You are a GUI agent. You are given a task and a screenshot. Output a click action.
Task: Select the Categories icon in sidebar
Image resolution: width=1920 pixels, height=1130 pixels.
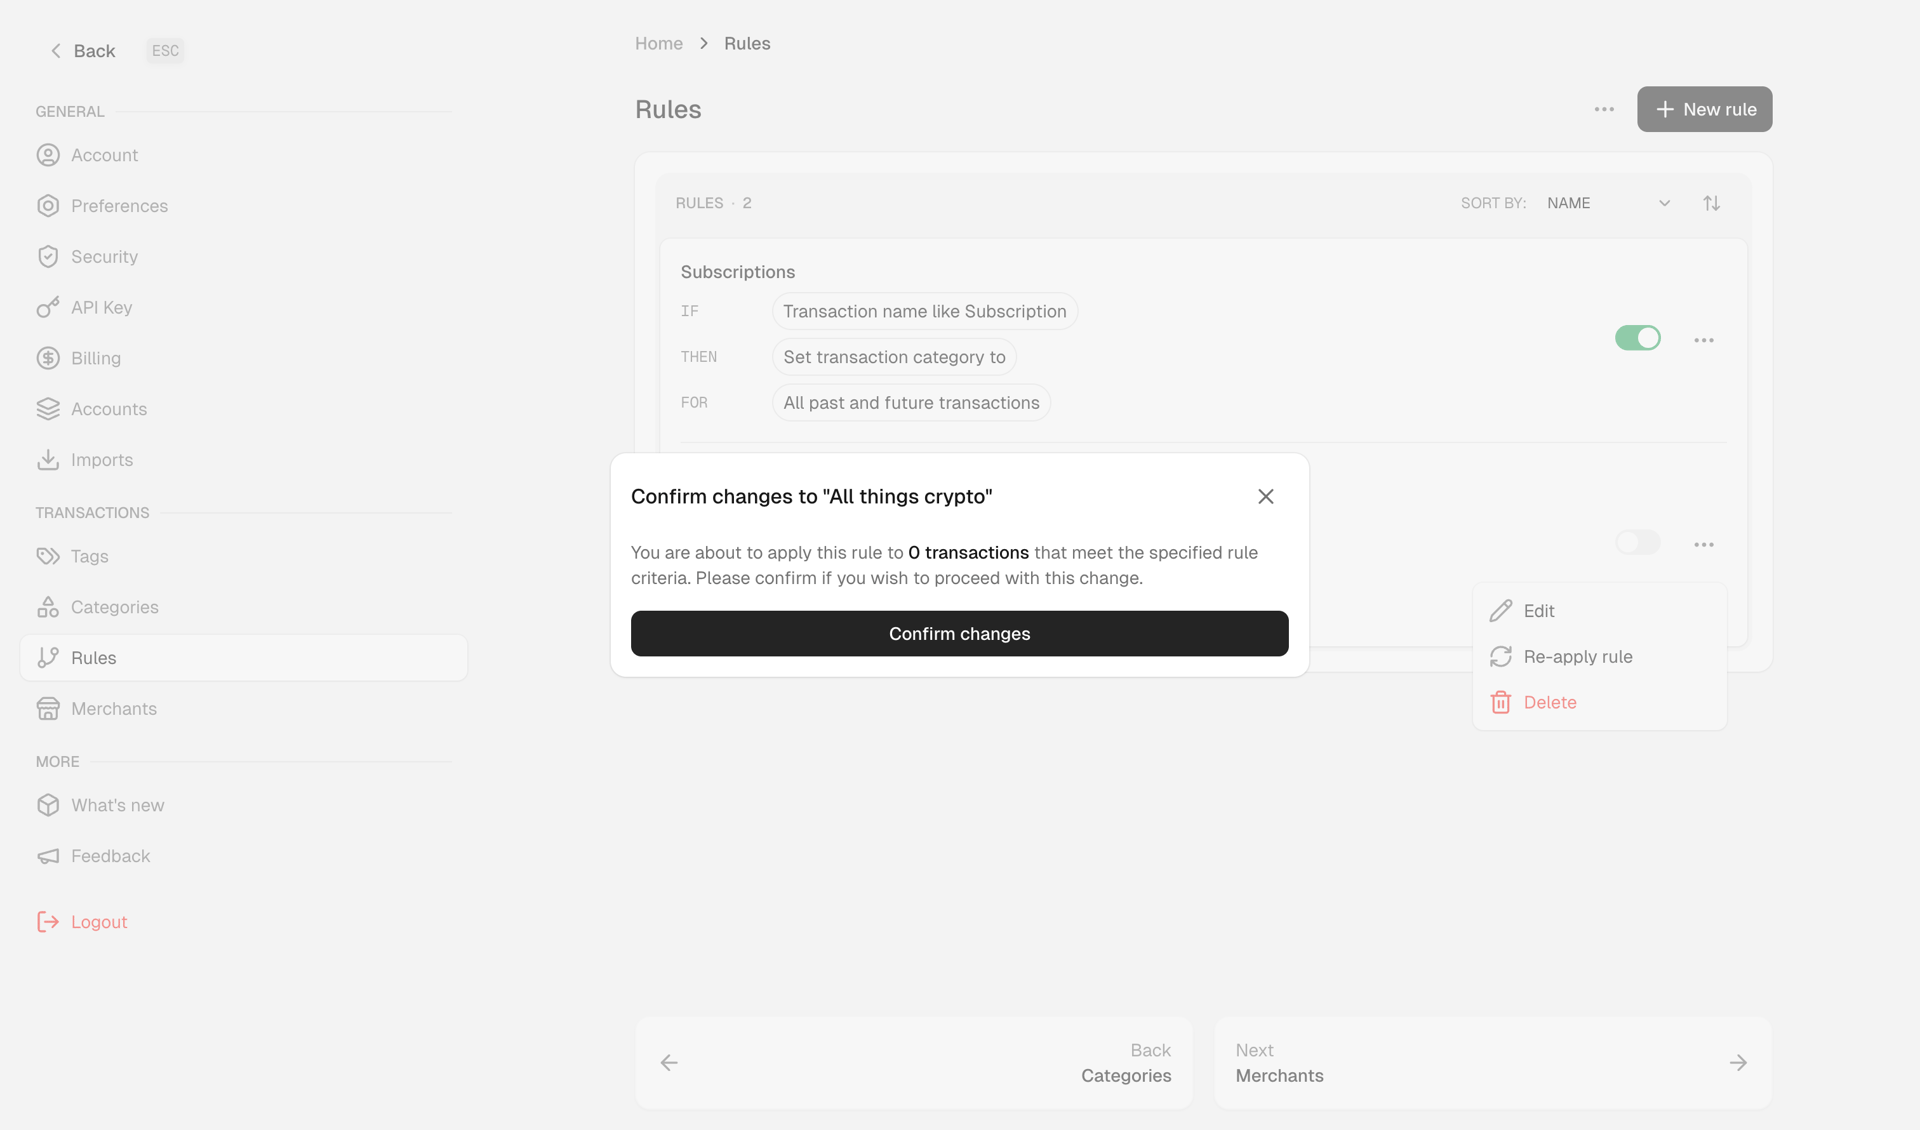pos(49,607)
